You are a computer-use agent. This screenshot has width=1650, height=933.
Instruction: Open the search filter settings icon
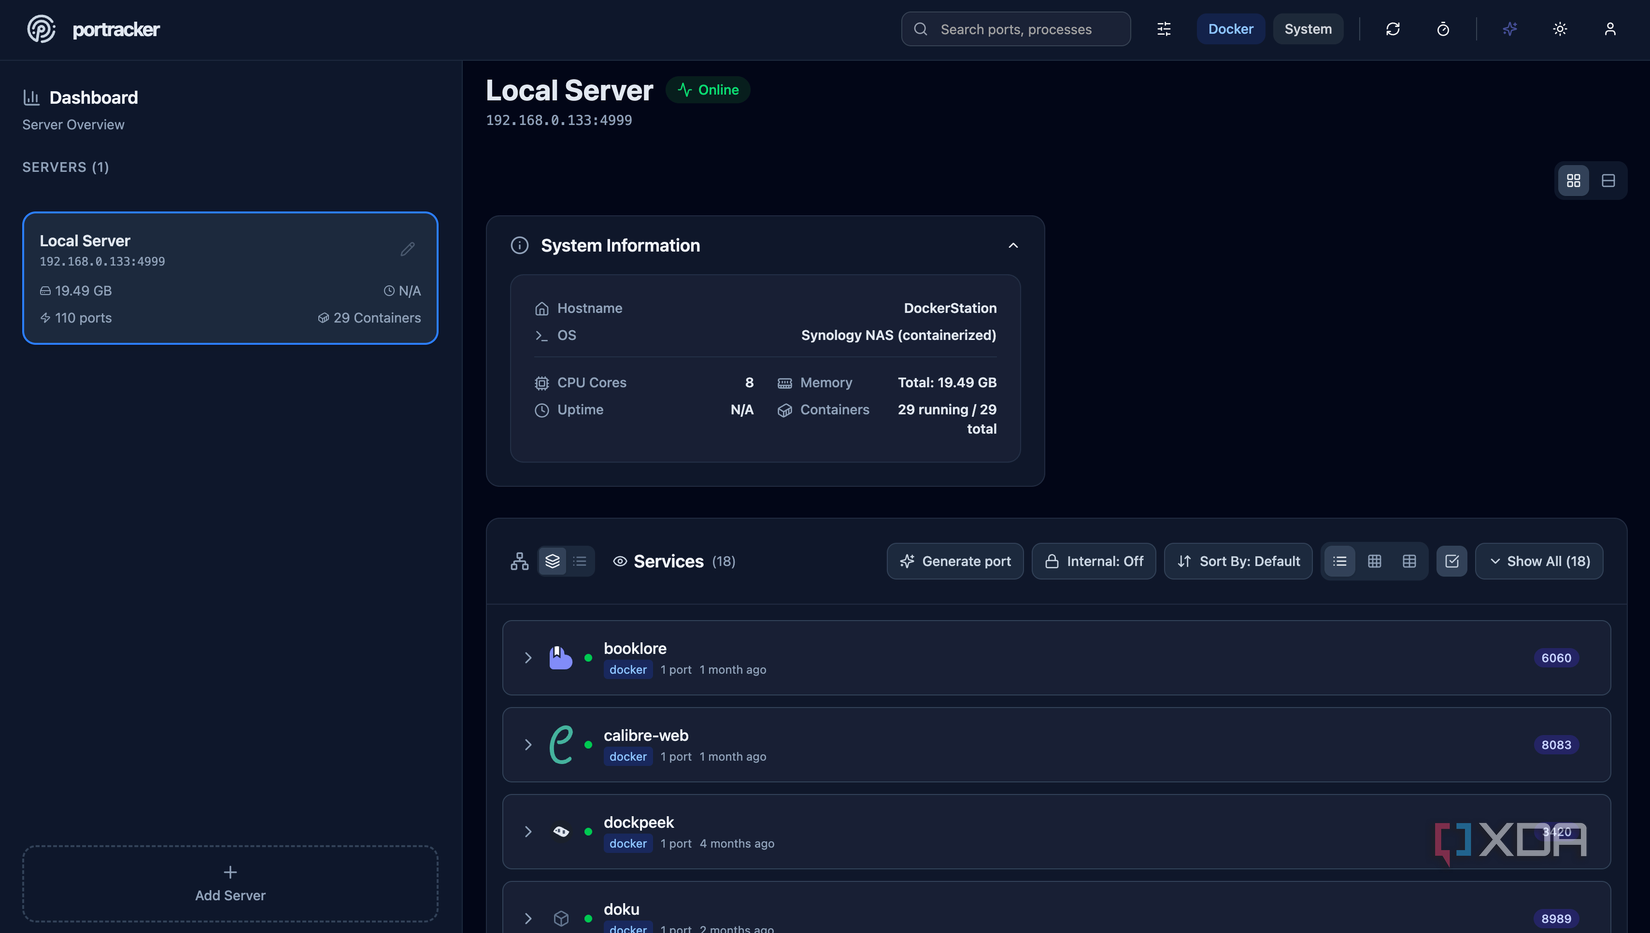(1164, 29)
